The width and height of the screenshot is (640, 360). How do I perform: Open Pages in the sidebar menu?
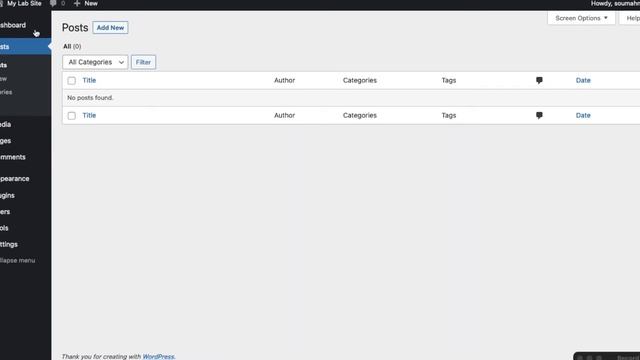click(6, 141)
